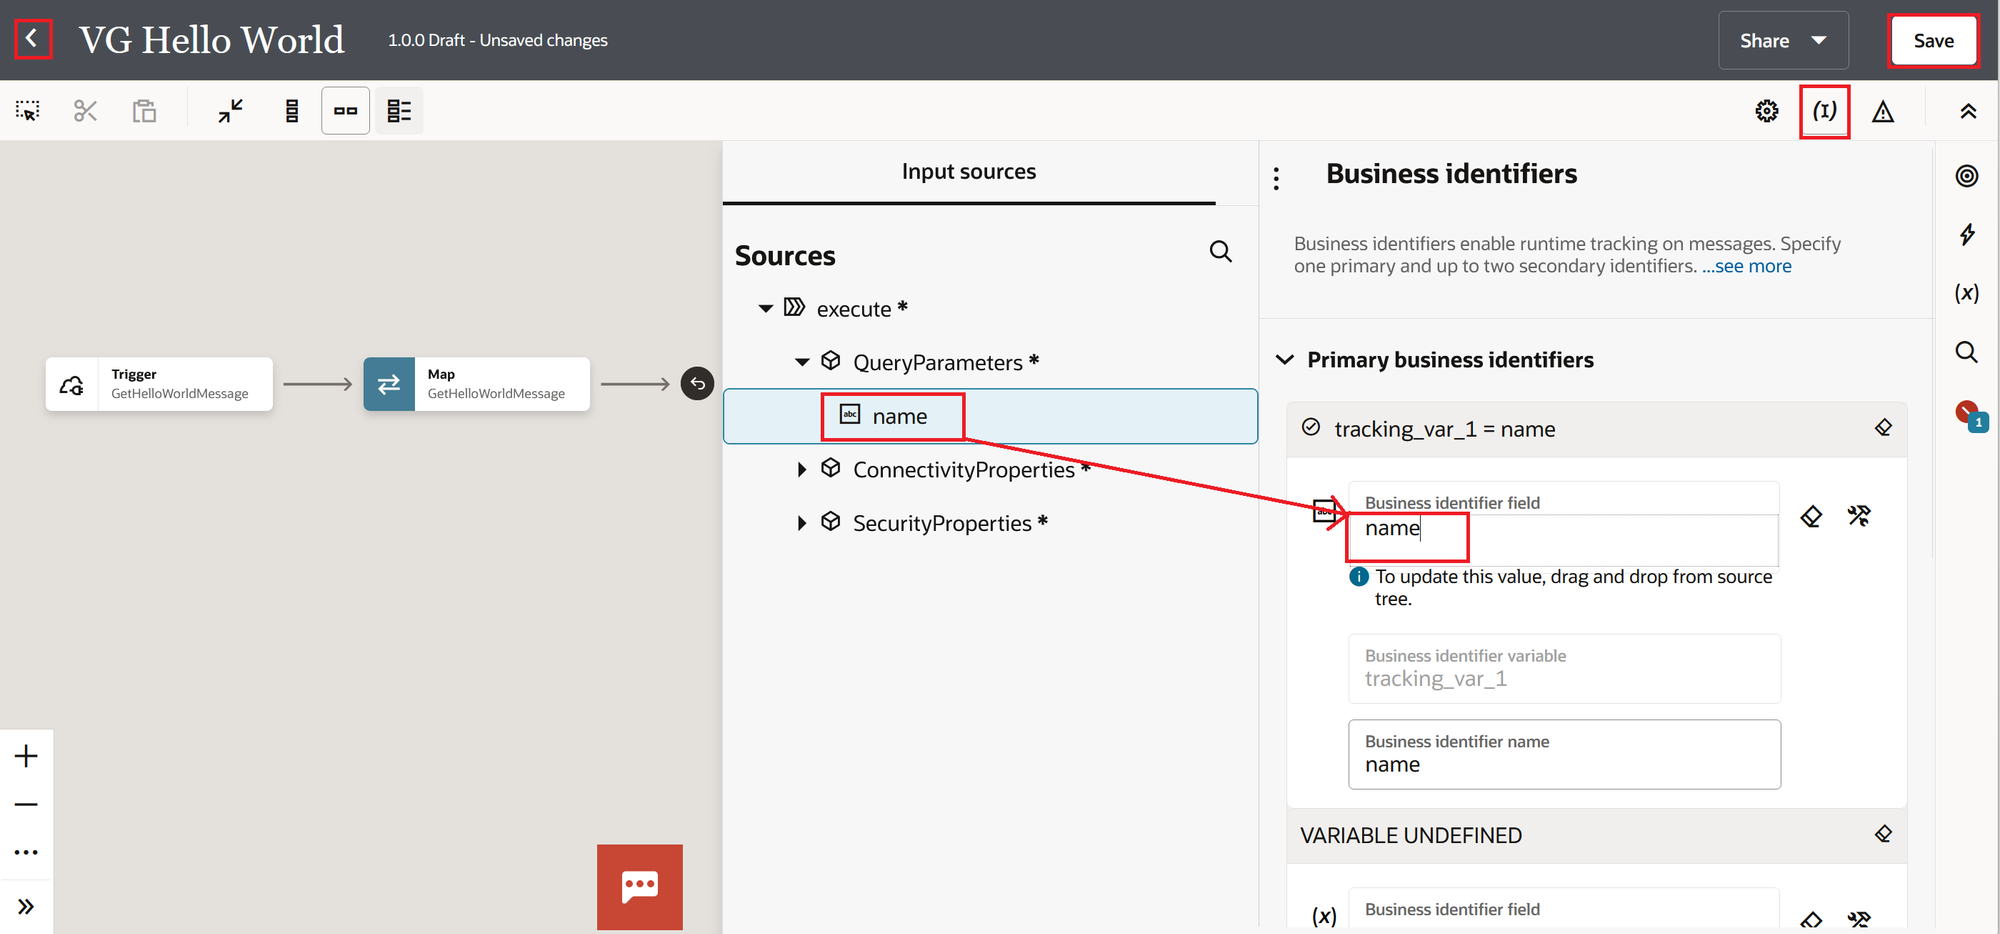
Task: Click the settings gear icon in toolbar
Action: pos(1767,111)
